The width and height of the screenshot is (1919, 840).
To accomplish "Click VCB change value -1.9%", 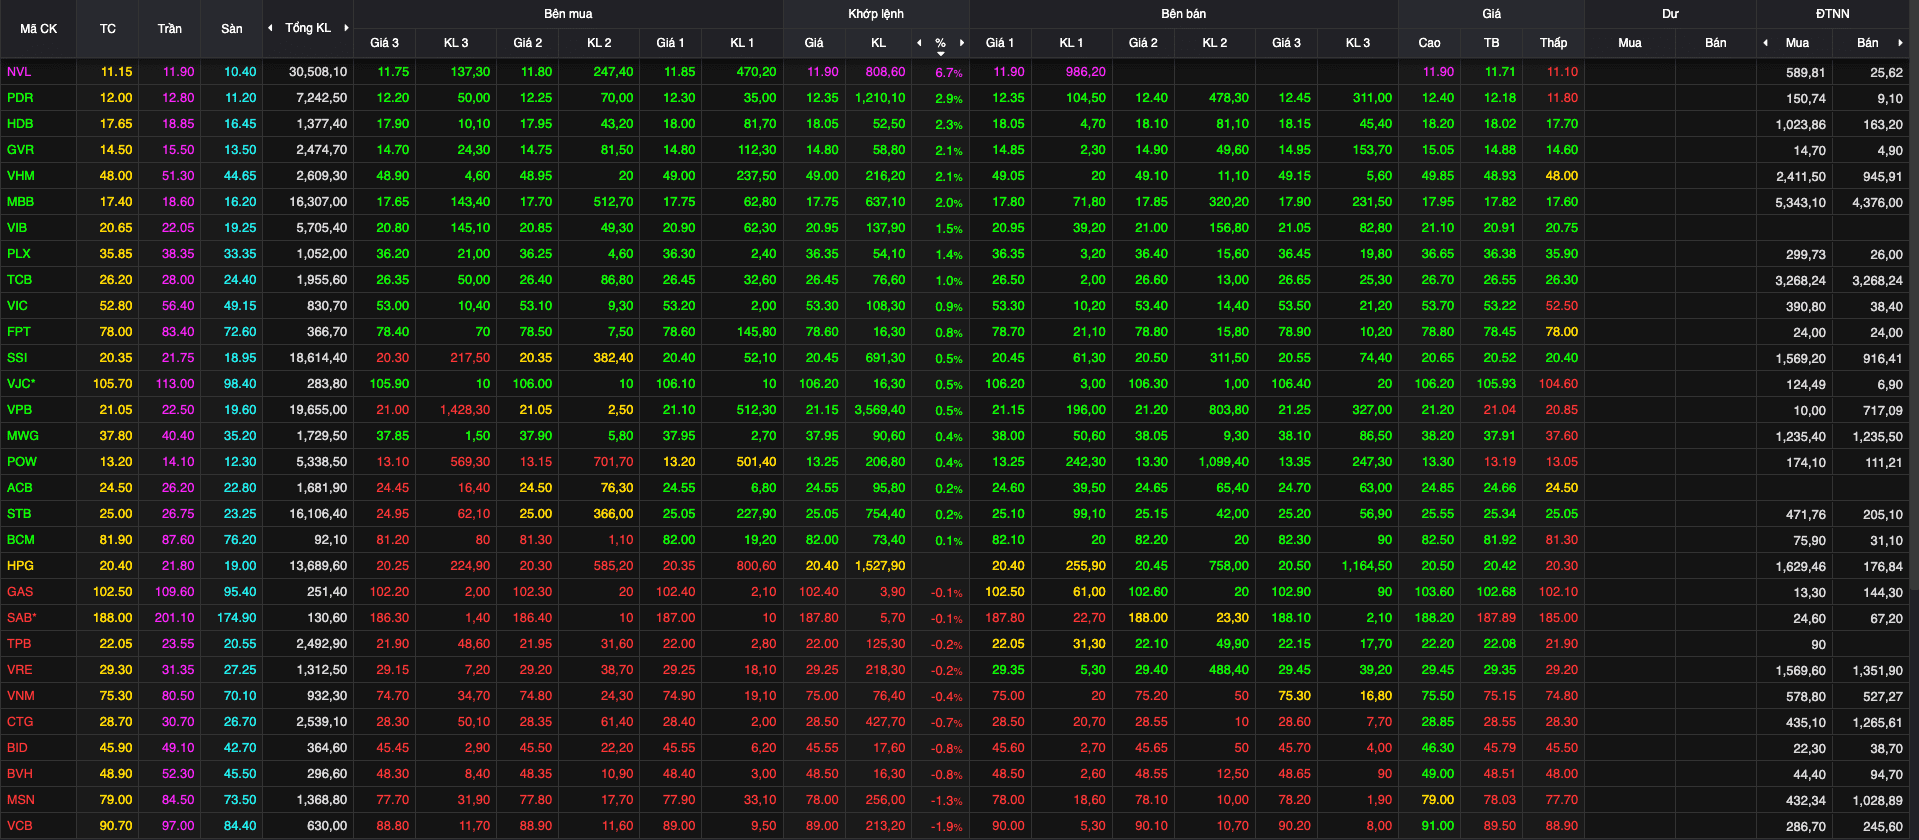I will 947,827.
